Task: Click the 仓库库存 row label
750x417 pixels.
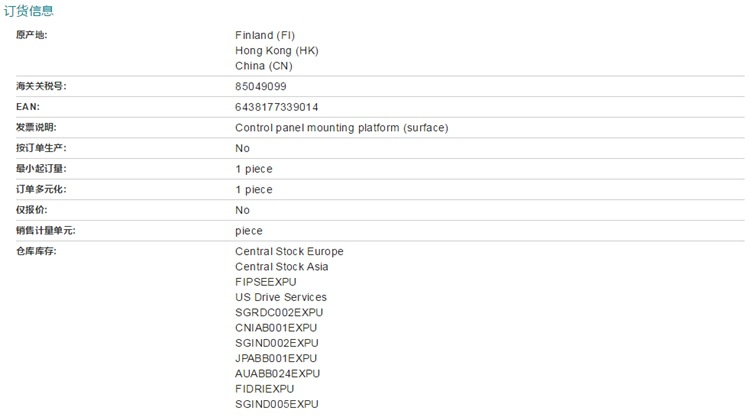Action: click(x=37, y=251)
